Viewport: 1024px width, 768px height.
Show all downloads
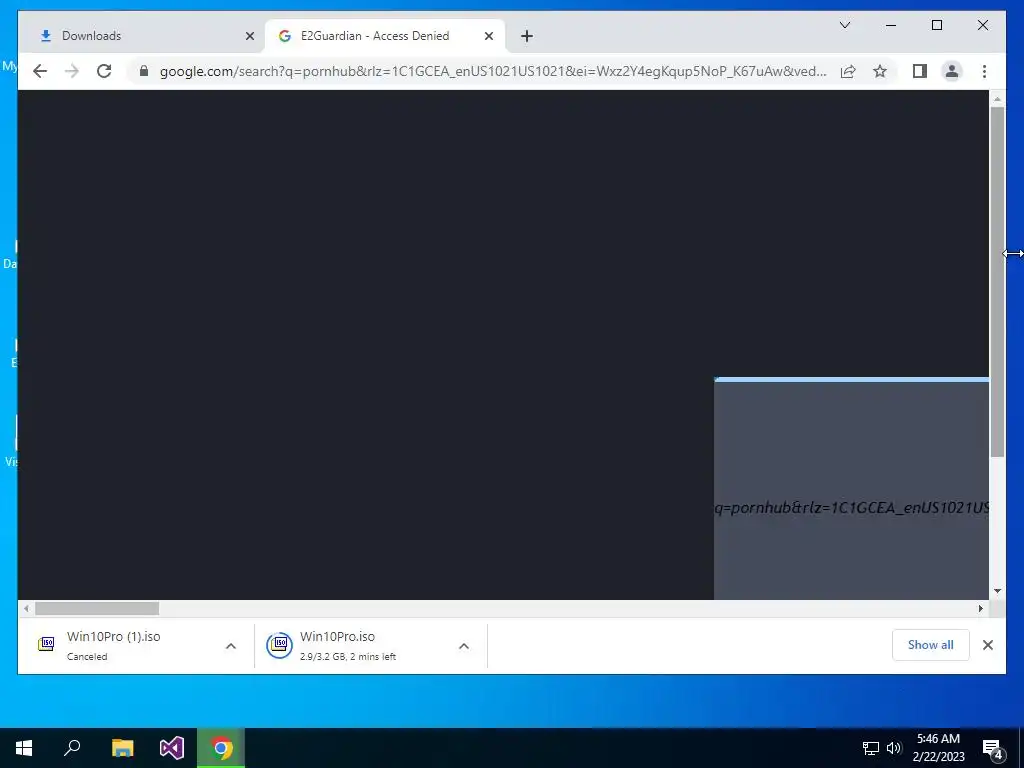(930, 645)
